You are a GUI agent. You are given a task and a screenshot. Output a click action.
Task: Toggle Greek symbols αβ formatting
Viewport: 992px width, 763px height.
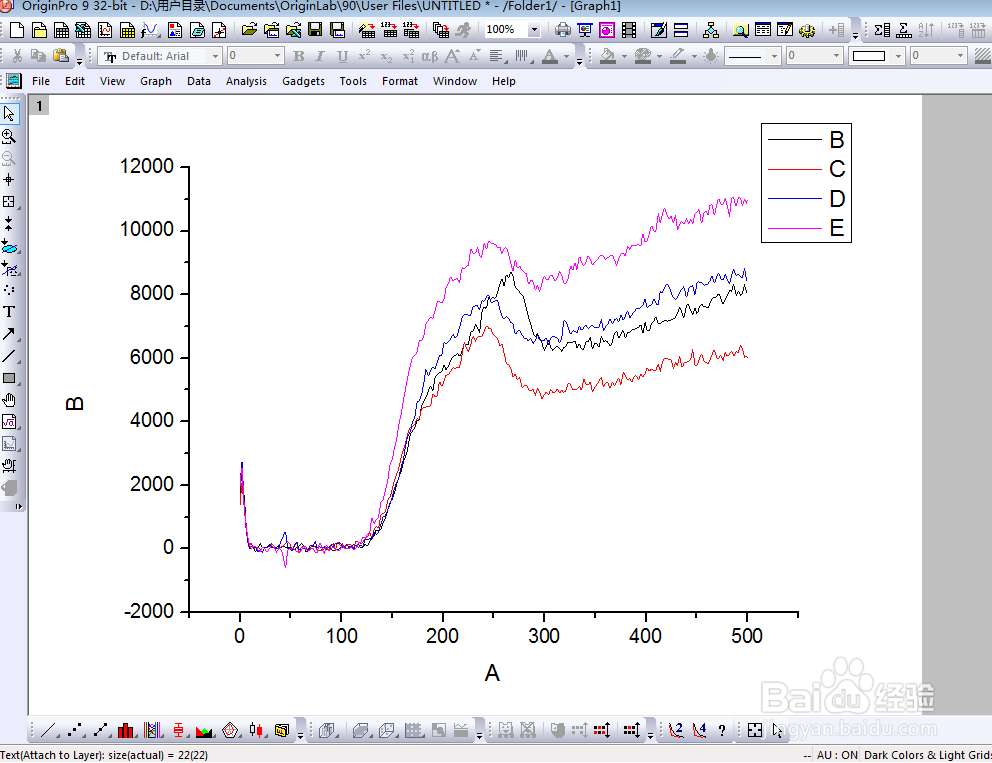click(x=430, y=56)
